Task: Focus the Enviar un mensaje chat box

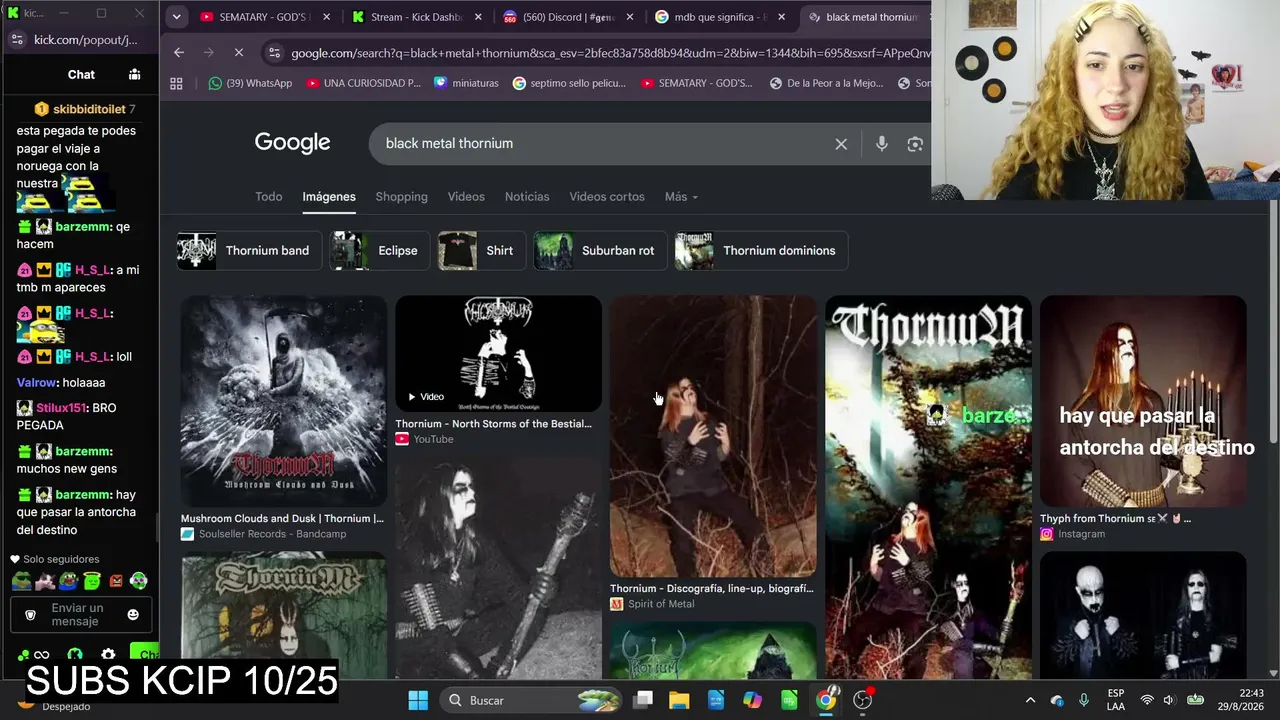Action: tap(79, 614)
